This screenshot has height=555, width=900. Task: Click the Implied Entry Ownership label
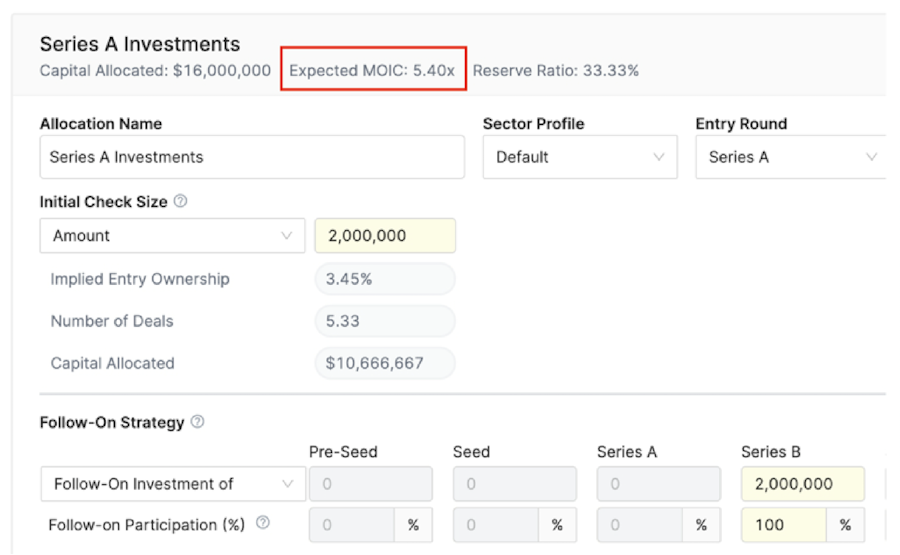click(140, 279)
